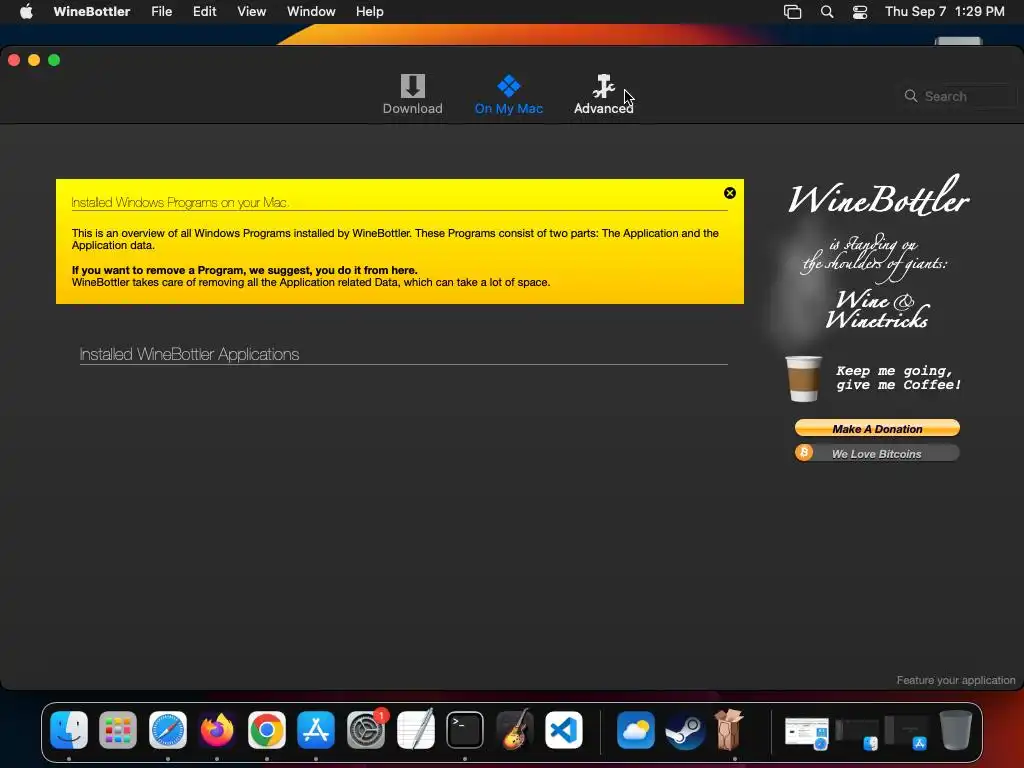Switch to the On My Mac tab
Viewport: 1024px width, 768px height.
coord(508,95)
